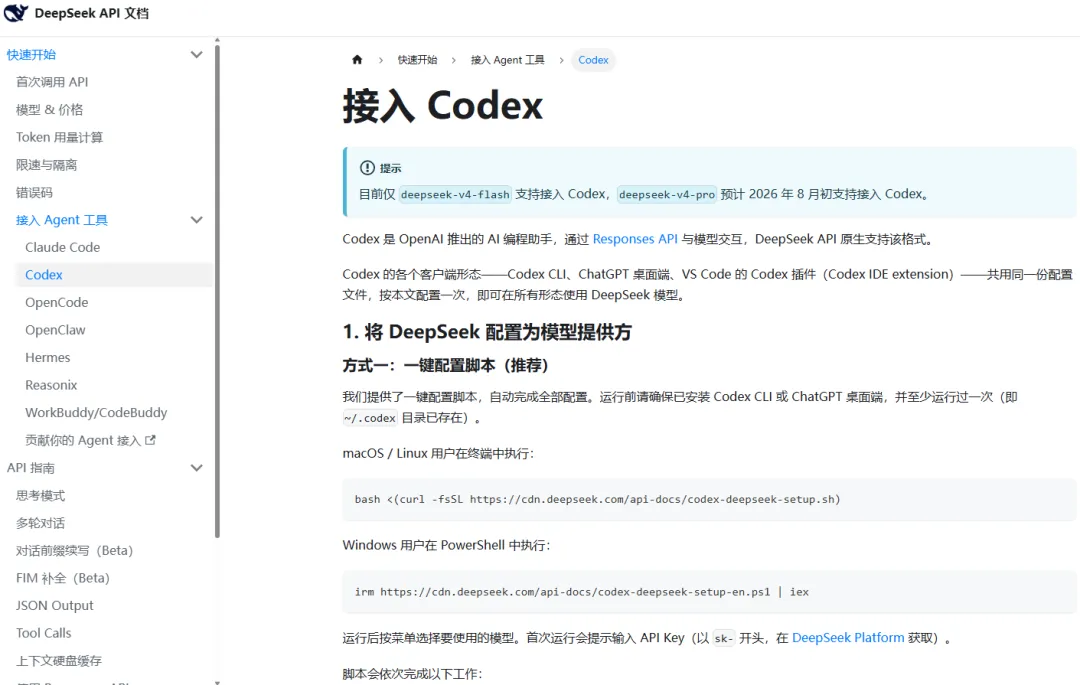The width and height of the screenshot is (1080, 685).
Task: Open 限速与隔离 page
Action: [x=47, y=165]
